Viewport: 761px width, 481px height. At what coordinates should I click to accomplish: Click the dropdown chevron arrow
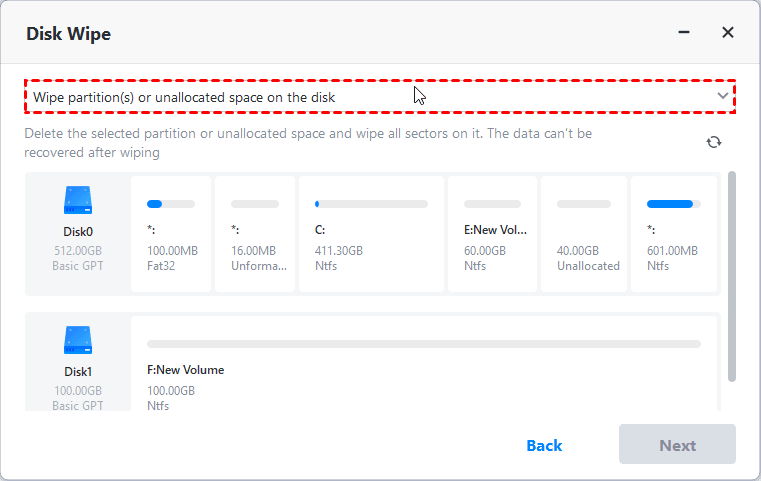[723, 97]
